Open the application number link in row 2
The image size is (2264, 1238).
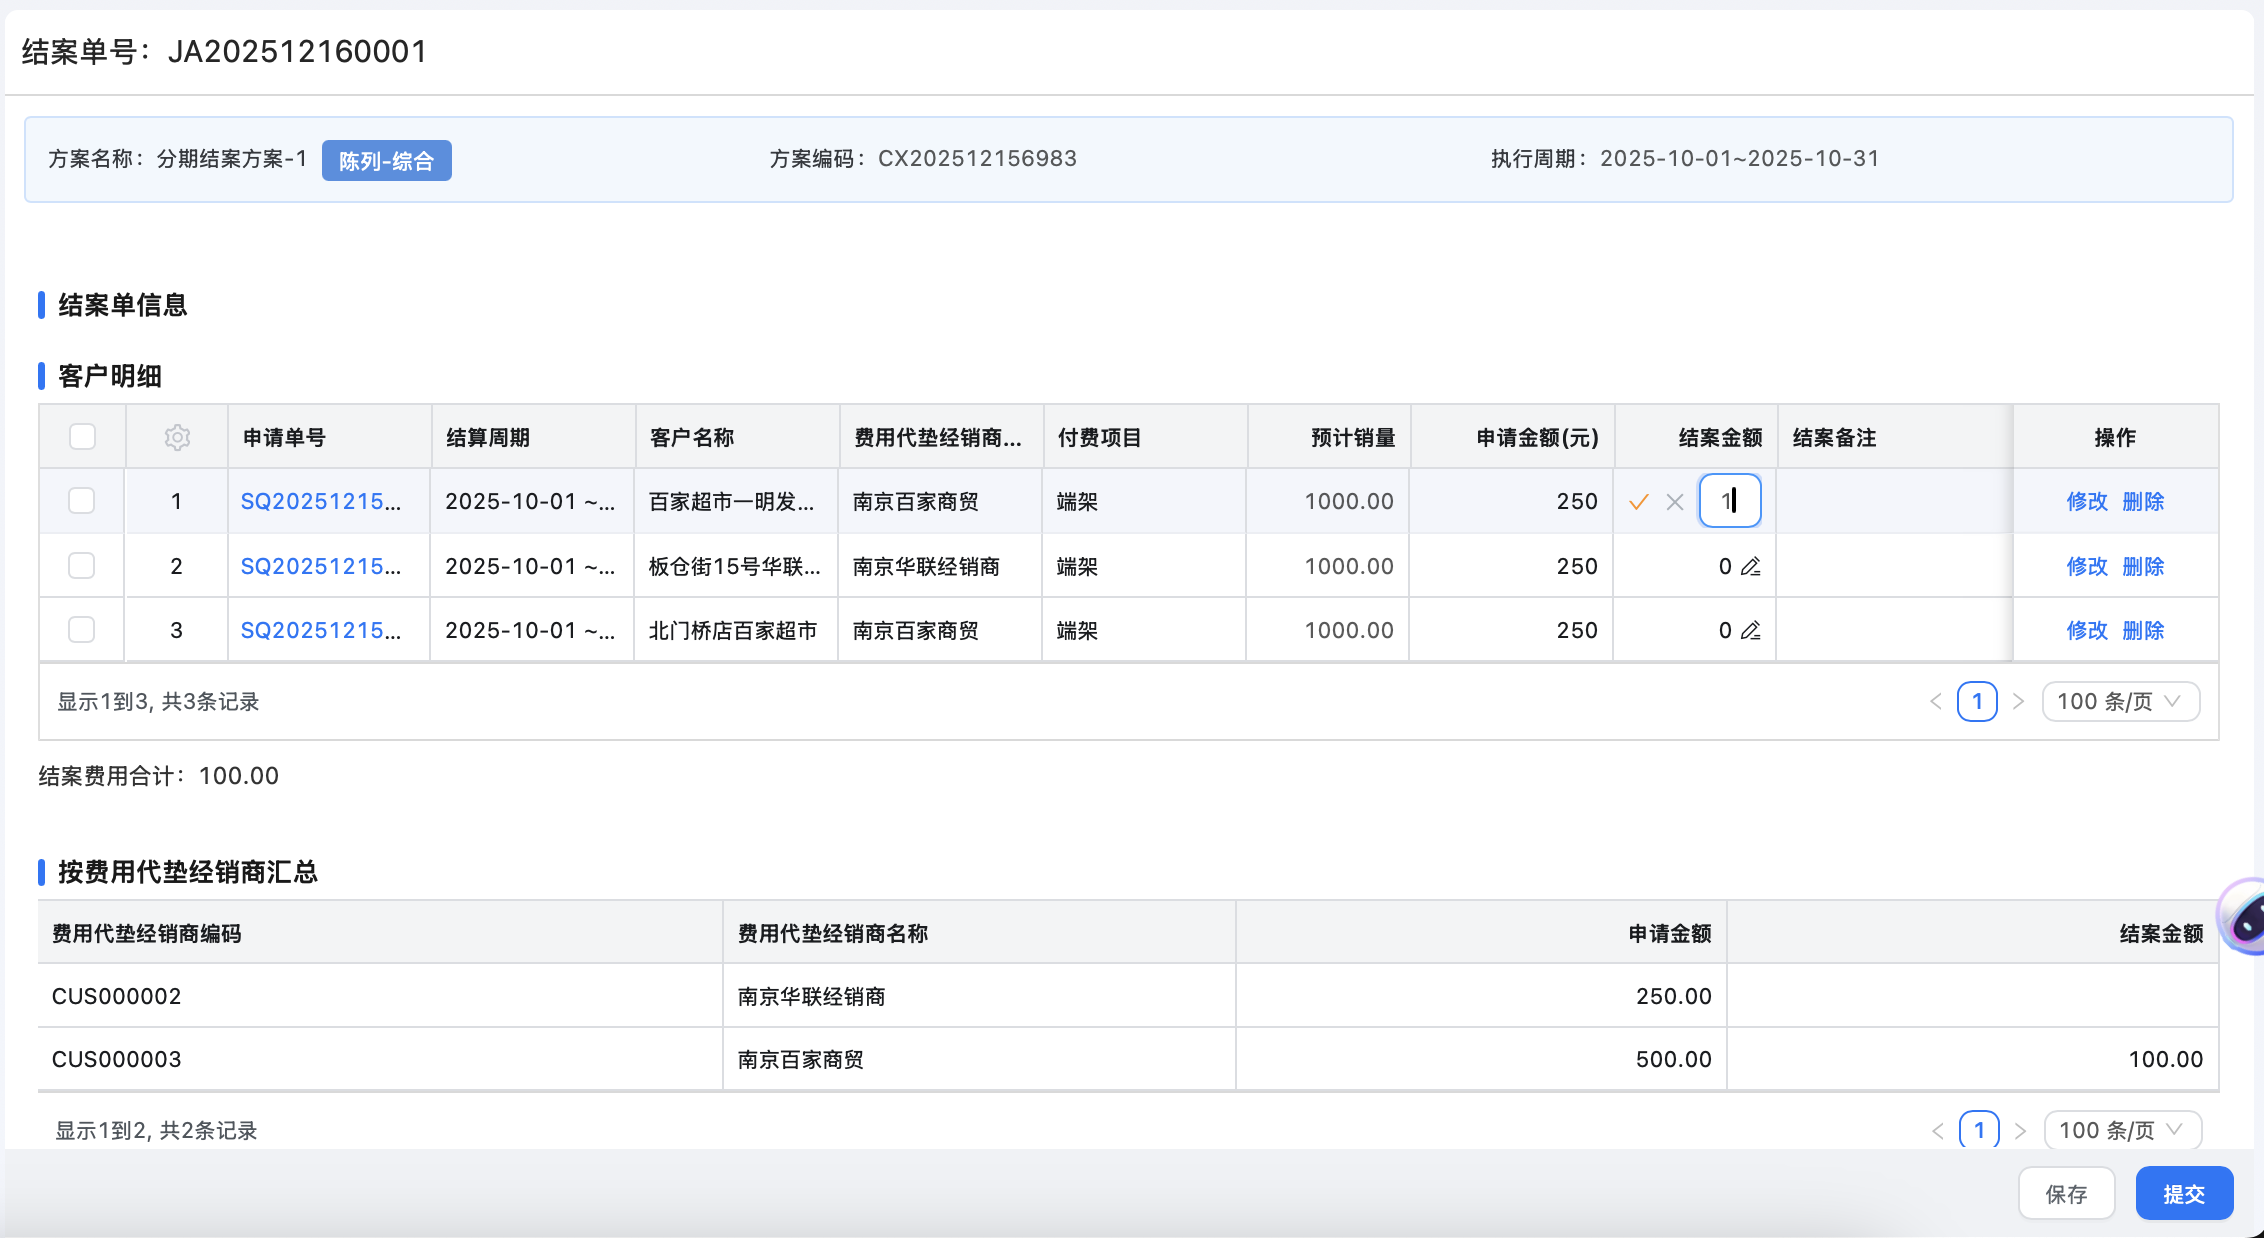(x=320, y=567)
